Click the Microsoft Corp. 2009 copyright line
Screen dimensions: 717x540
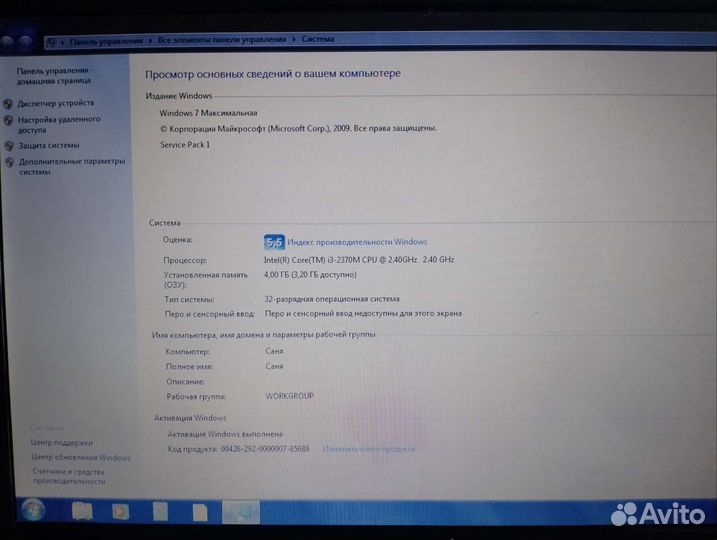tap(298, 128)
